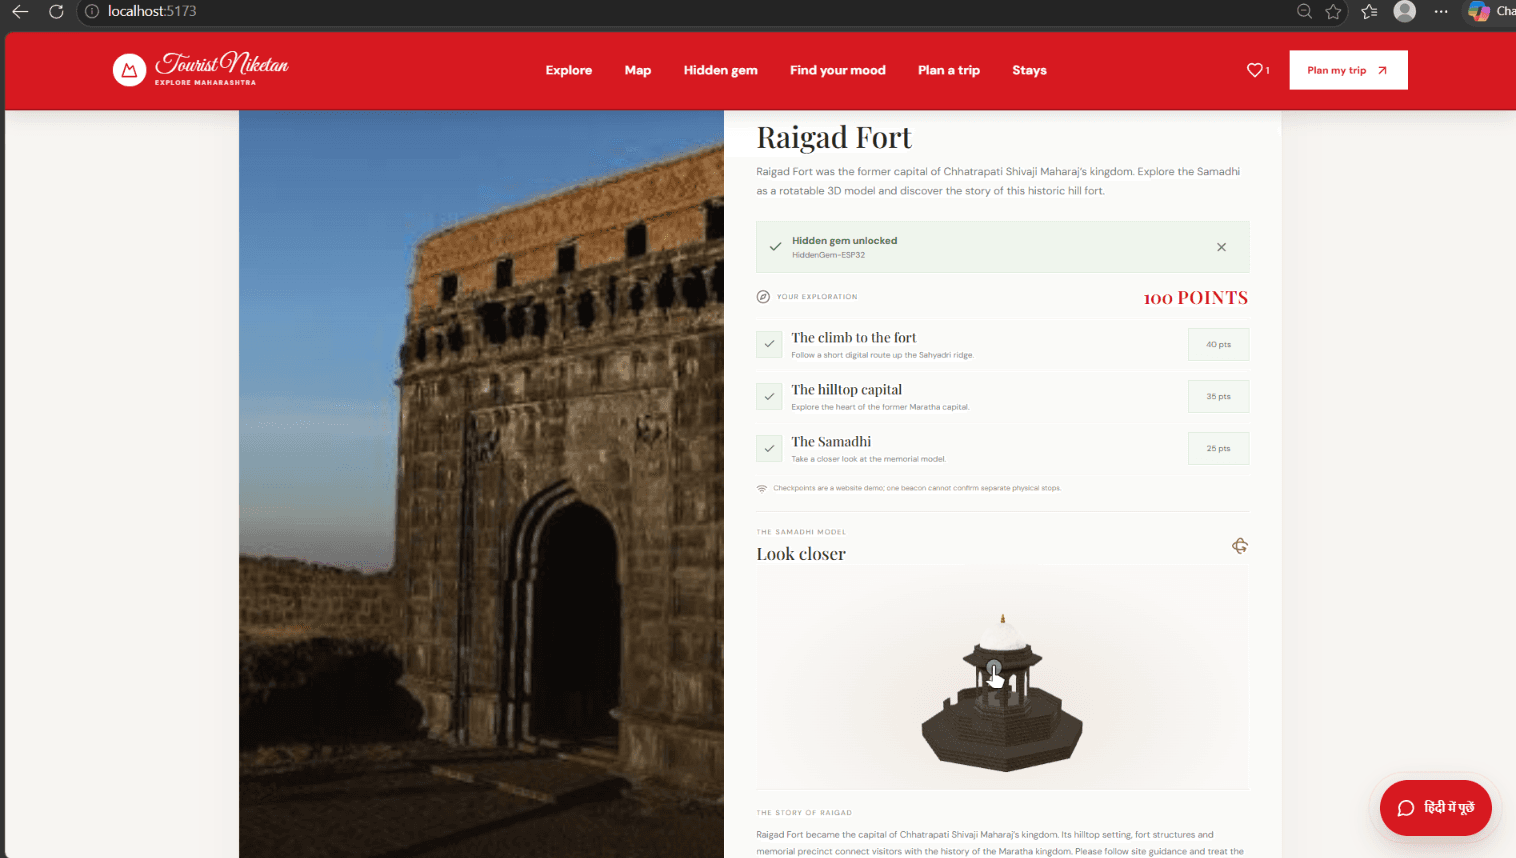Open the Stays menu item

point(1029,70)
